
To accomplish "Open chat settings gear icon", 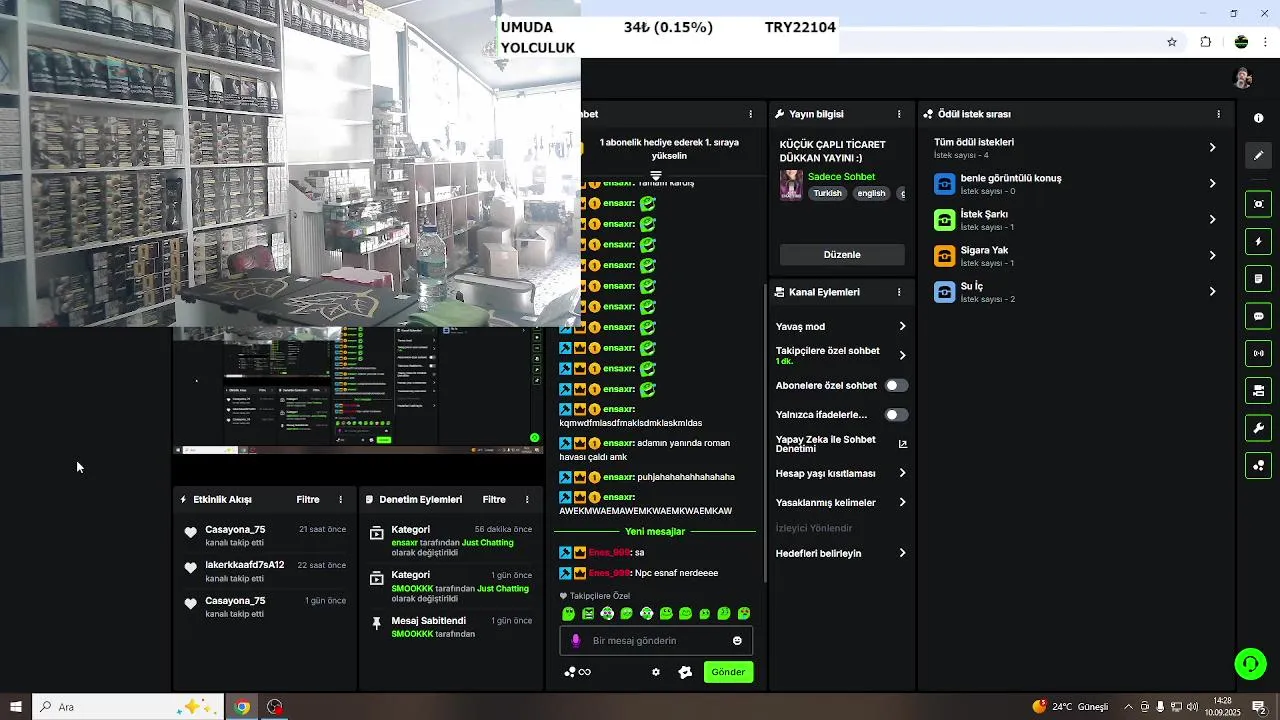I will (x=656, y=672).
